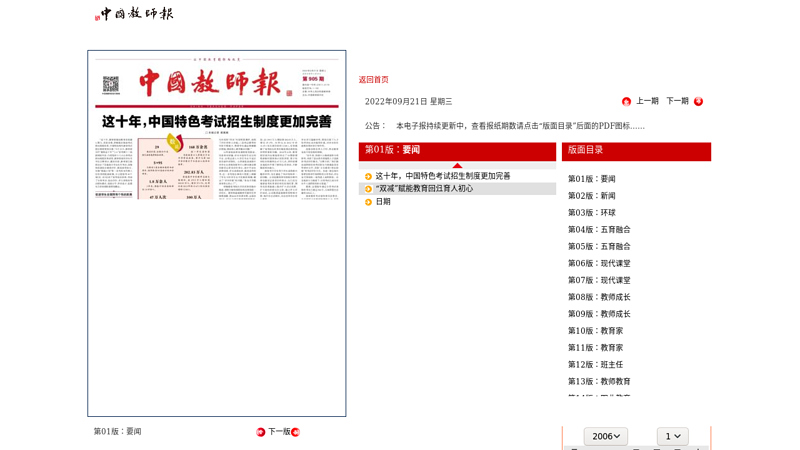Open the 2006 year dropdown
The image size is (800, 450).
[606, 436]
